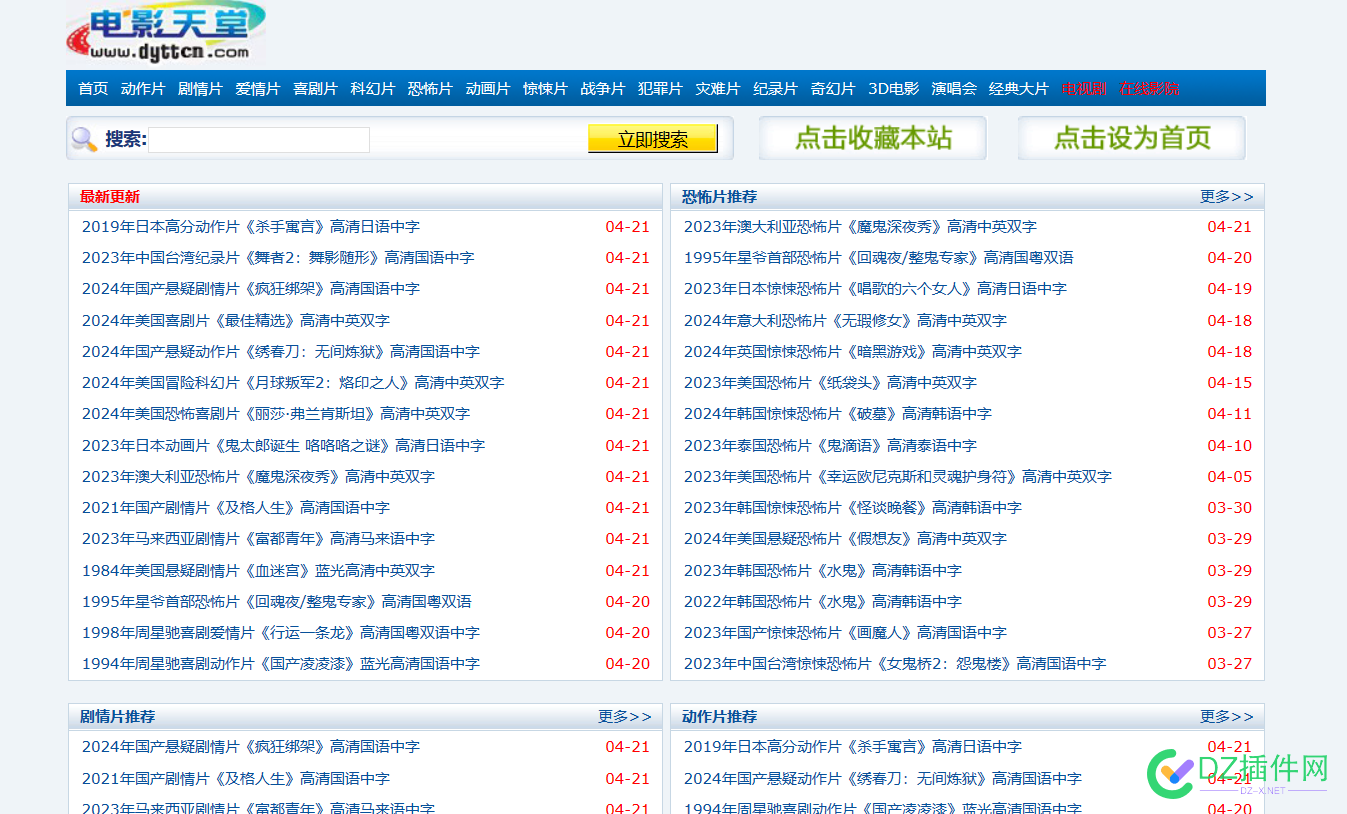Image resolution: width=1347 pixels, height=814 pixels.
Task: Open 2024年韩国惊悚恐怖片《破墓》 link
Action: click(838, 414)
